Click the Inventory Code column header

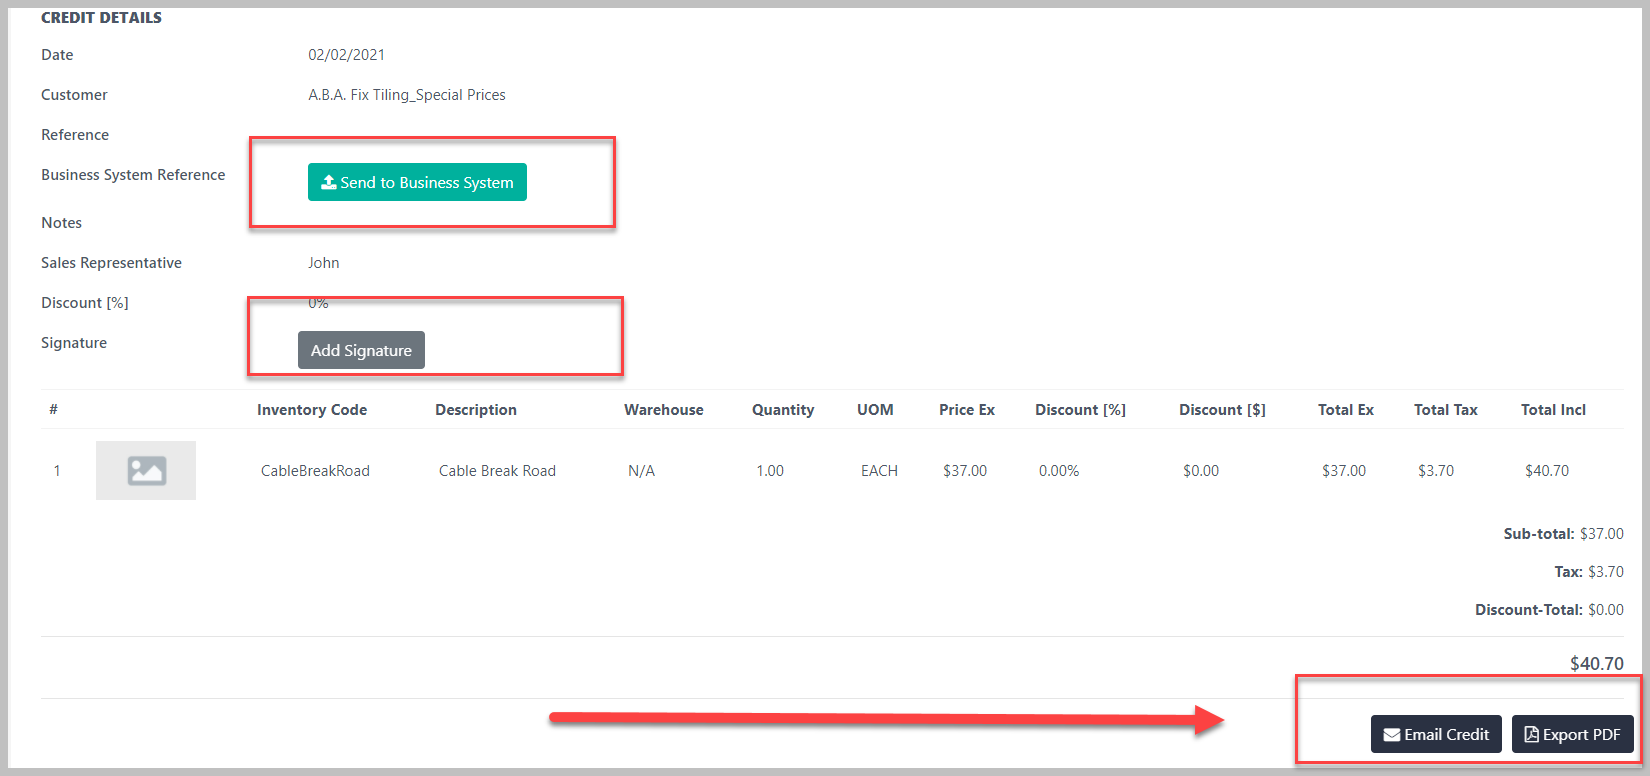point(312,410)
